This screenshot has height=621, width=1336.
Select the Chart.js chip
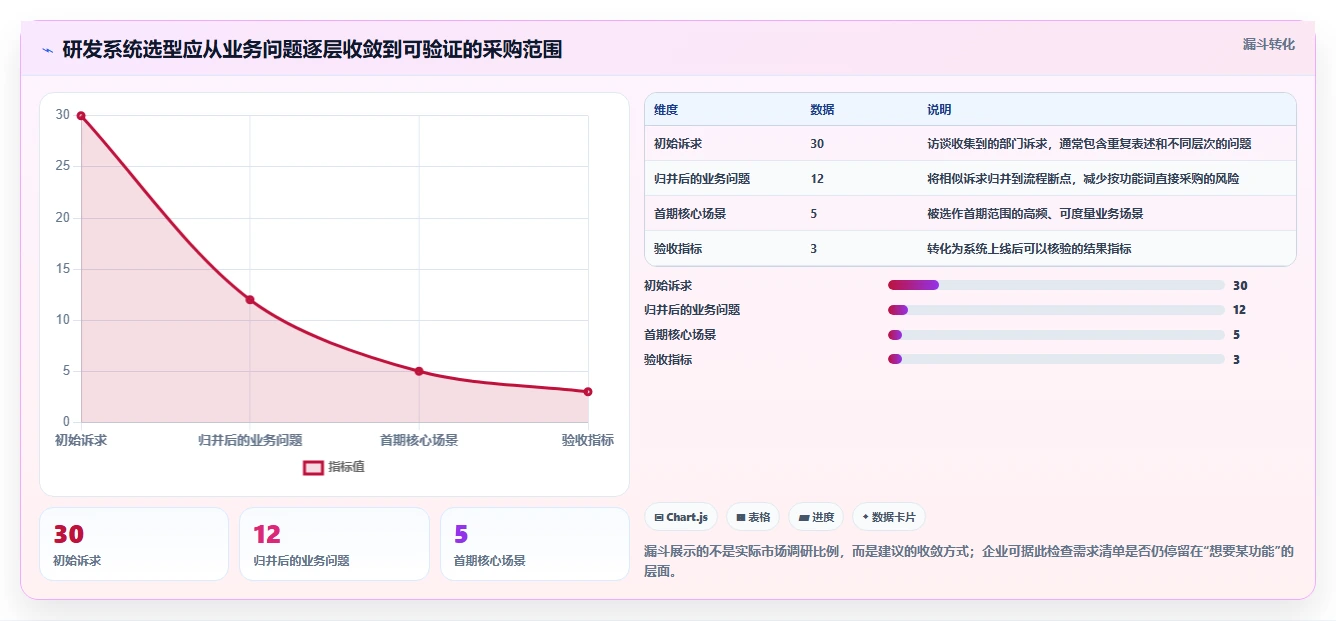click(681, 517)
